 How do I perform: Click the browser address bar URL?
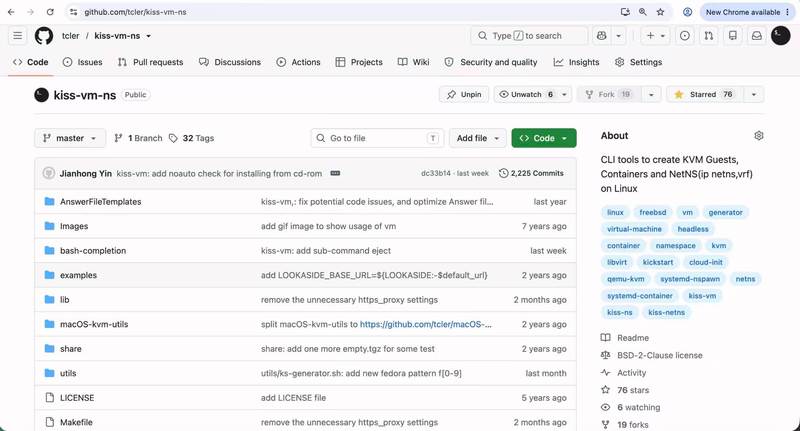coord(135,12)
